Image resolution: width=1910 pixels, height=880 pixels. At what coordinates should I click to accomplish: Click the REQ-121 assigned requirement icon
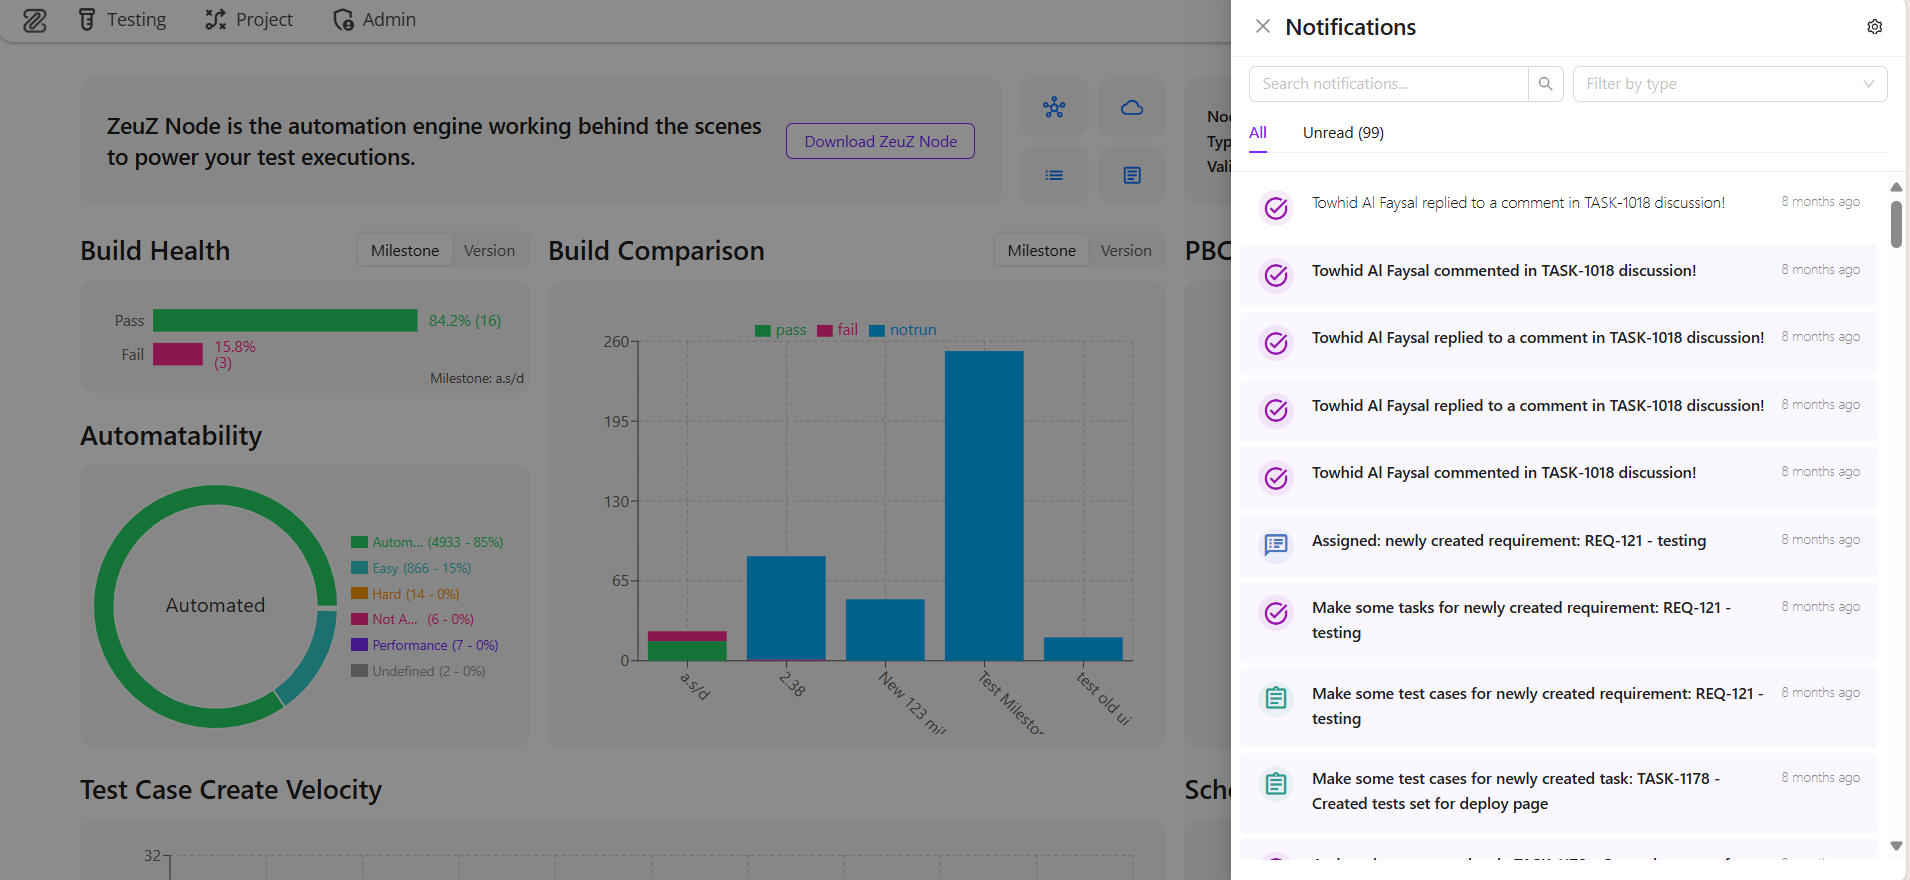click(1276, 544)
